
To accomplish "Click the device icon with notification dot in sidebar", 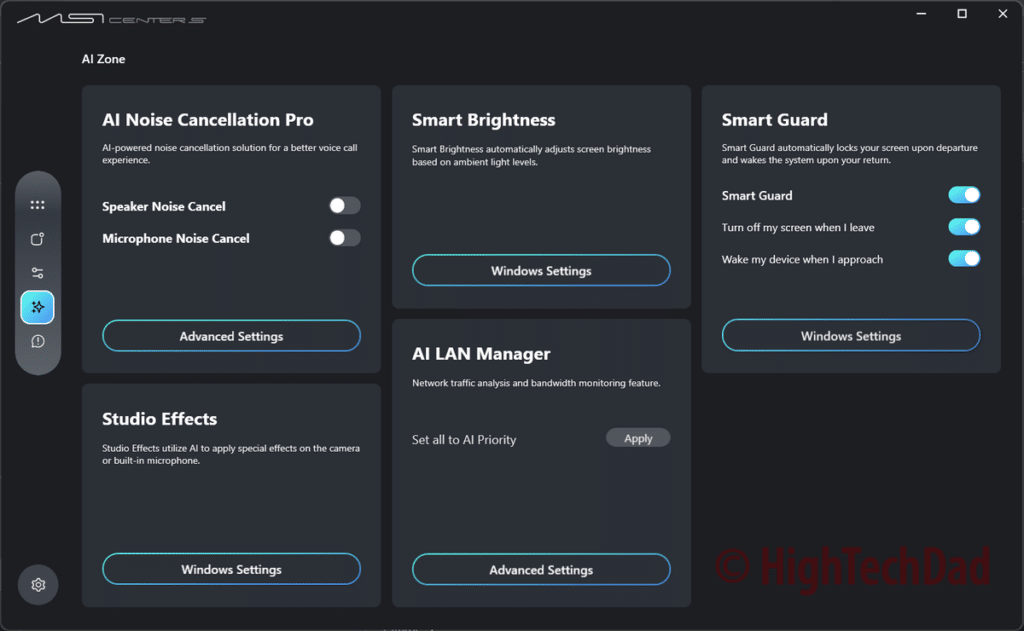I will pos(38,239).
